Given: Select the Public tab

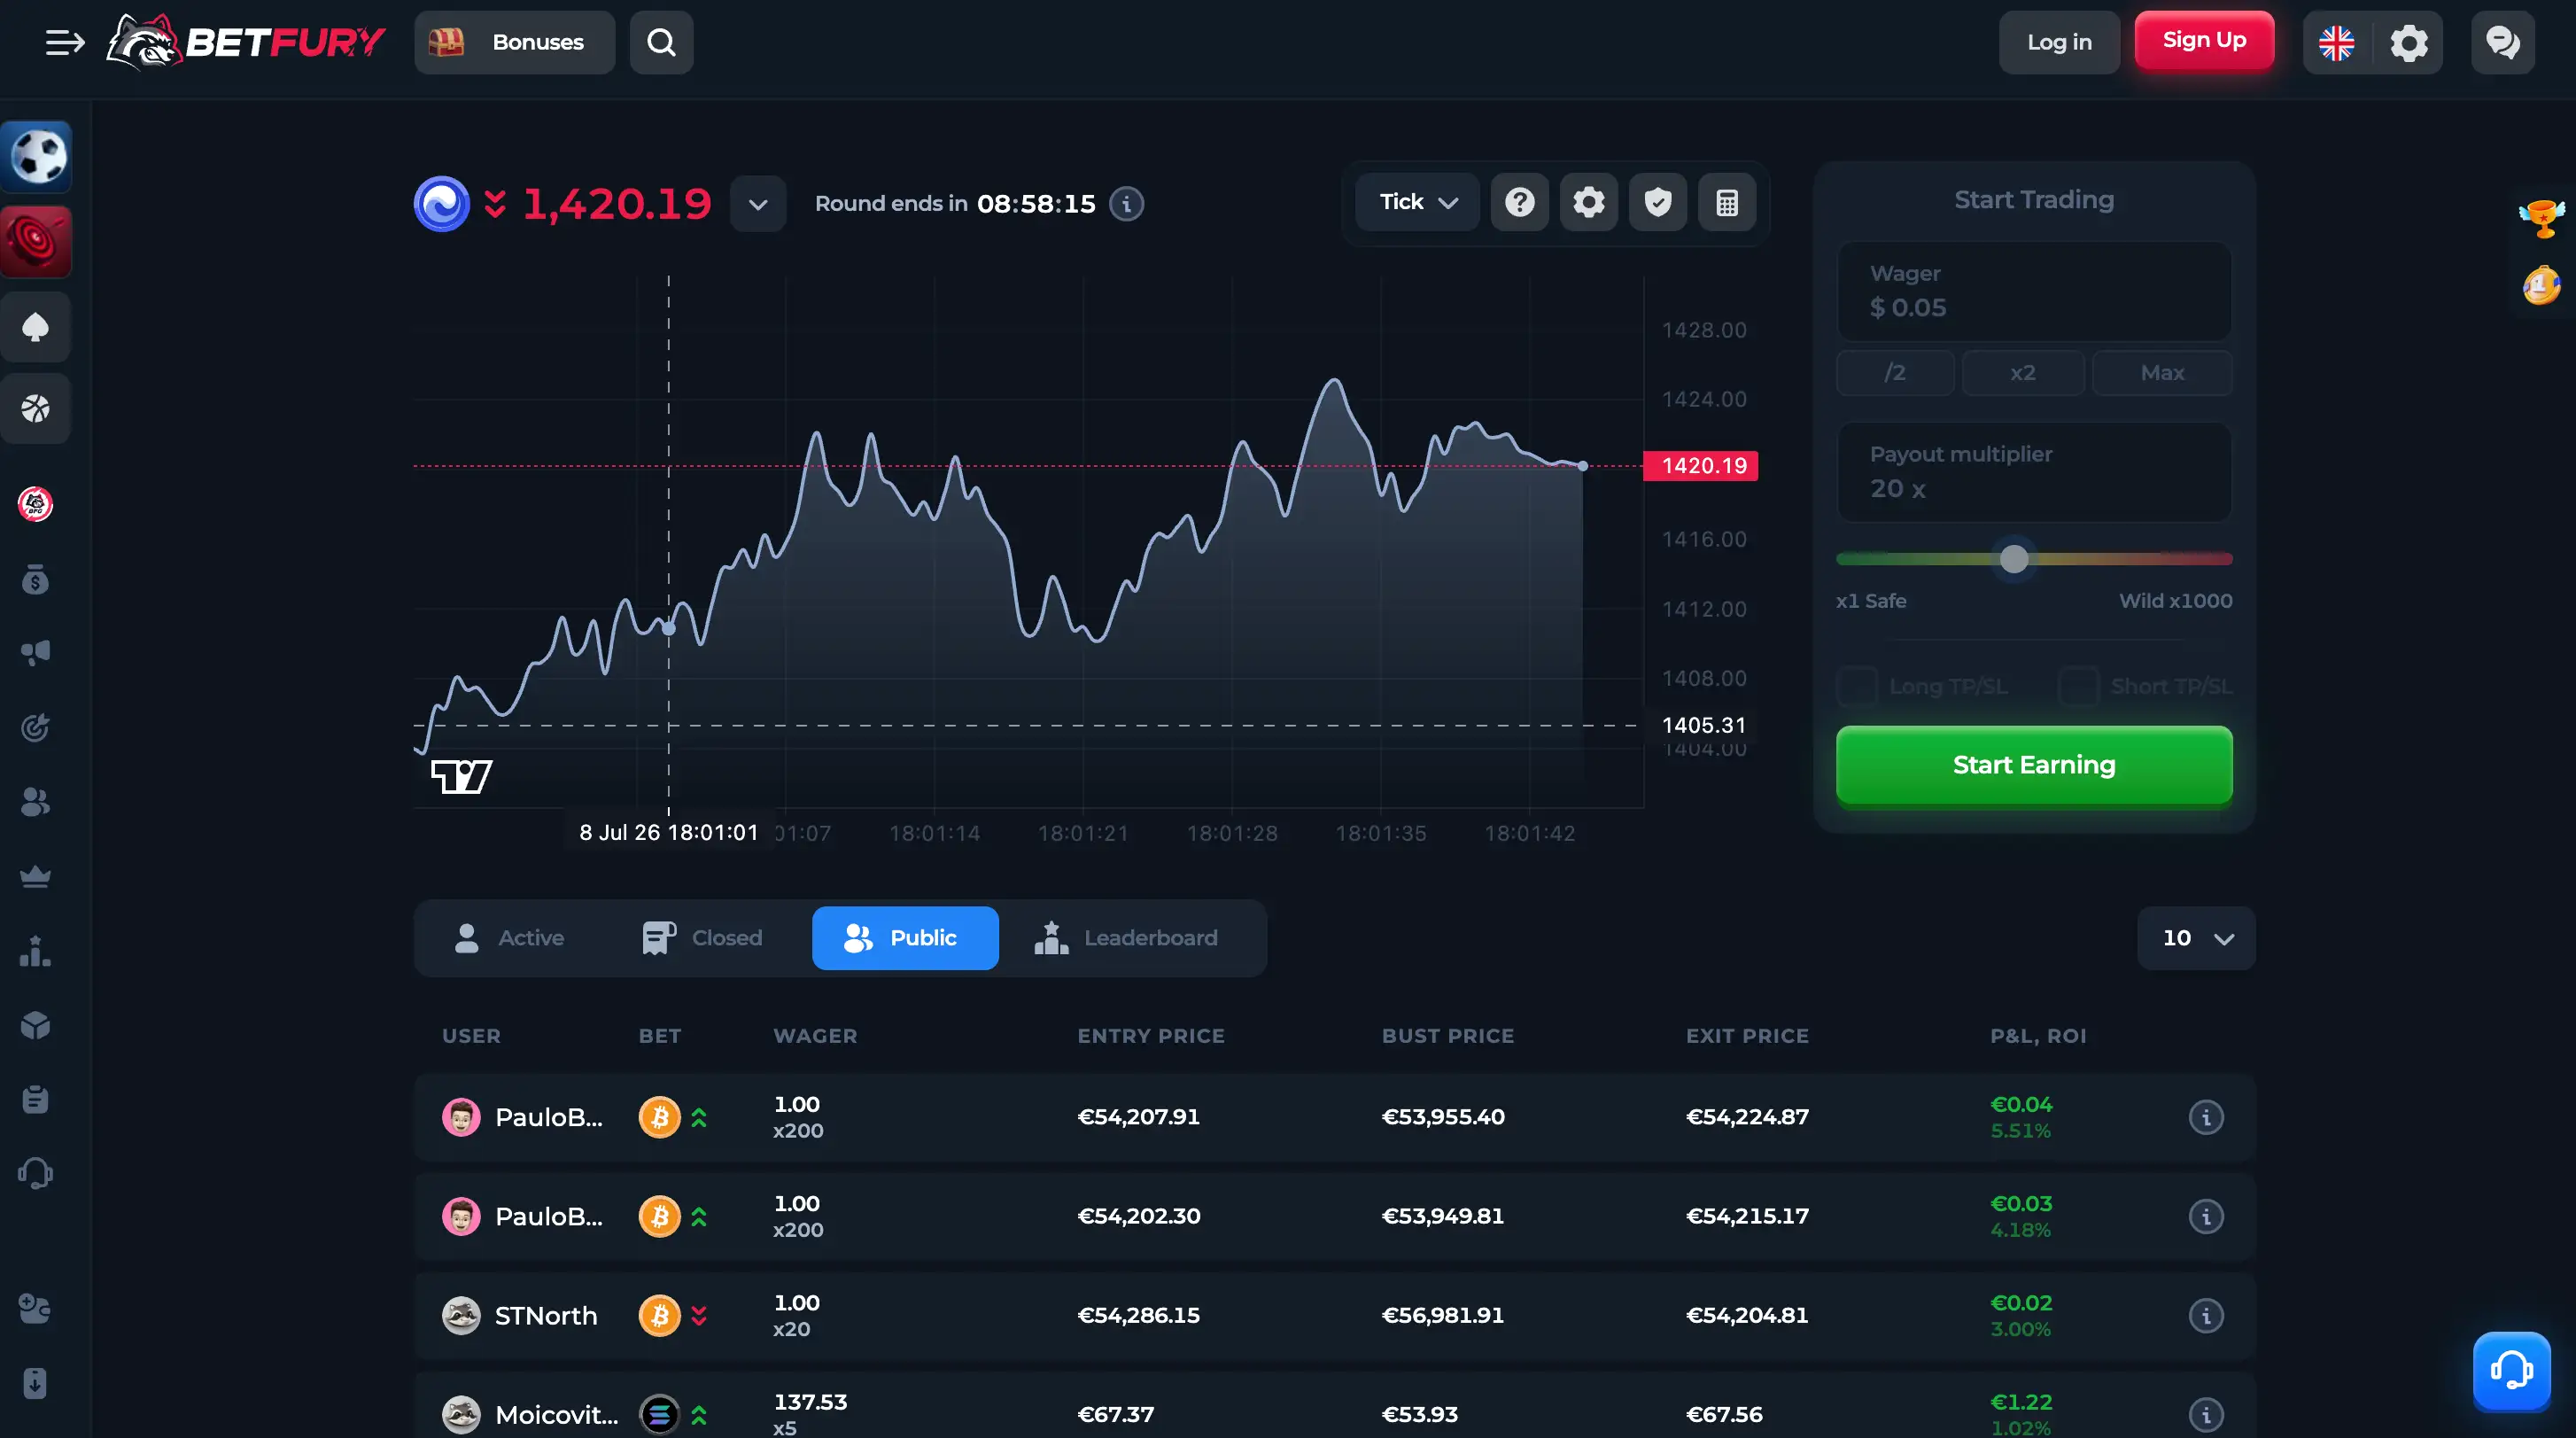Looking at the screenshot, I should point(905,937).
